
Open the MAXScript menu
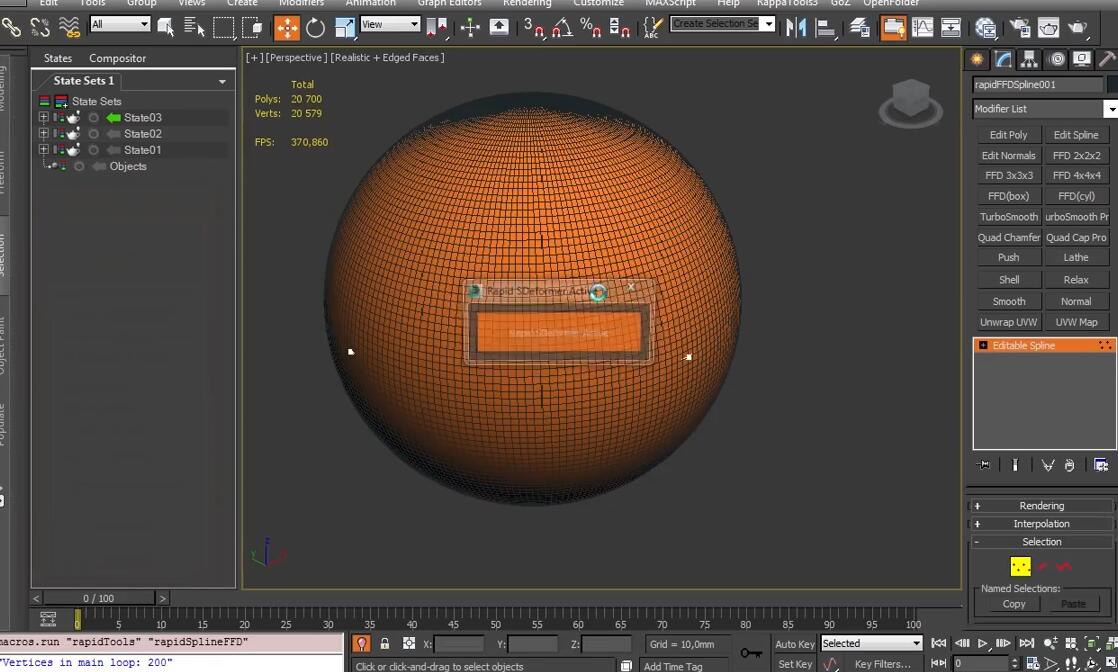click(x=670, y=3)
